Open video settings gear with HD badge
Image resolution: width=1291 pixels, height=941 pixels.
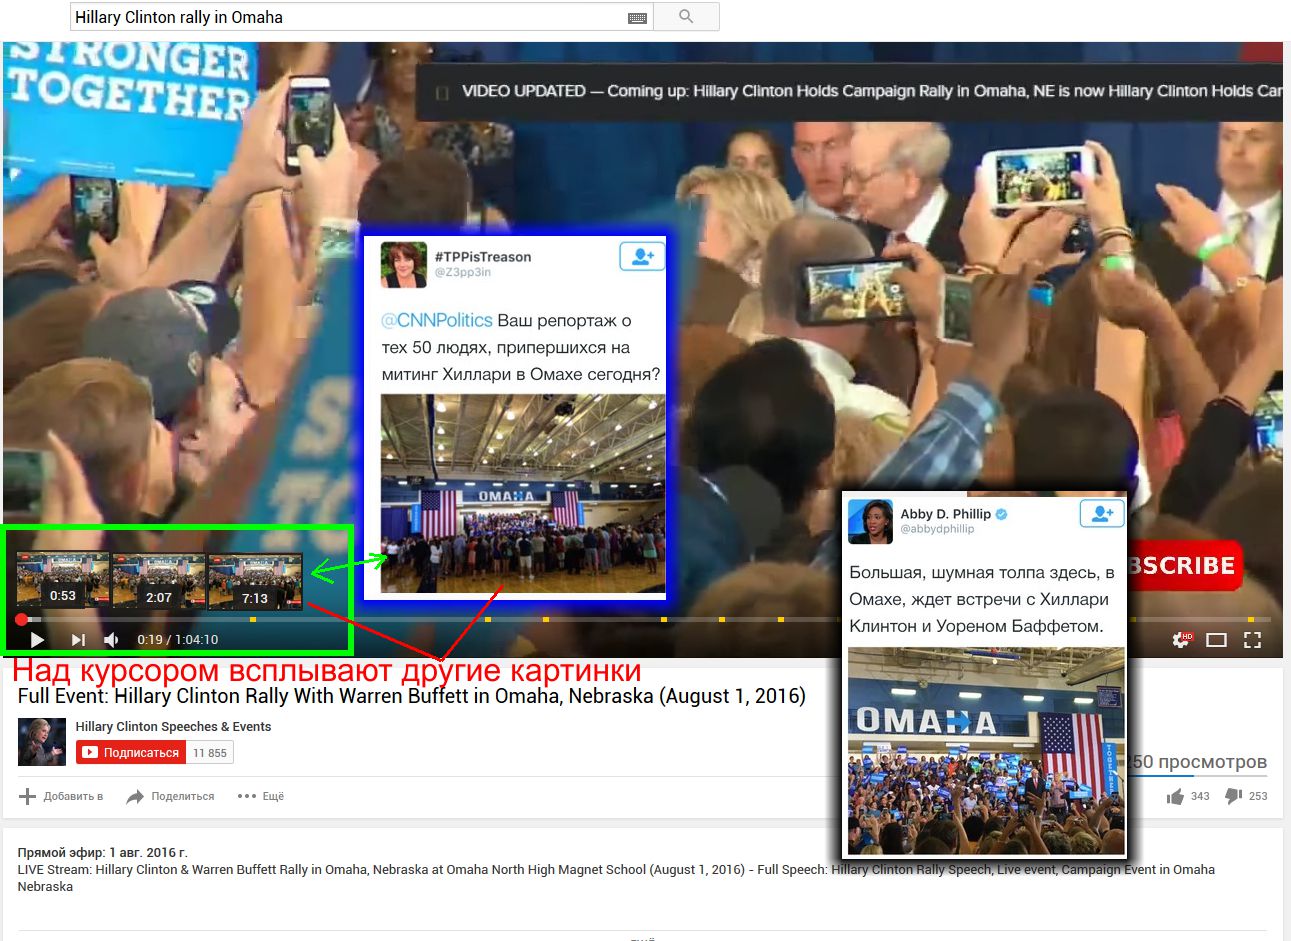pos(1182,639)
